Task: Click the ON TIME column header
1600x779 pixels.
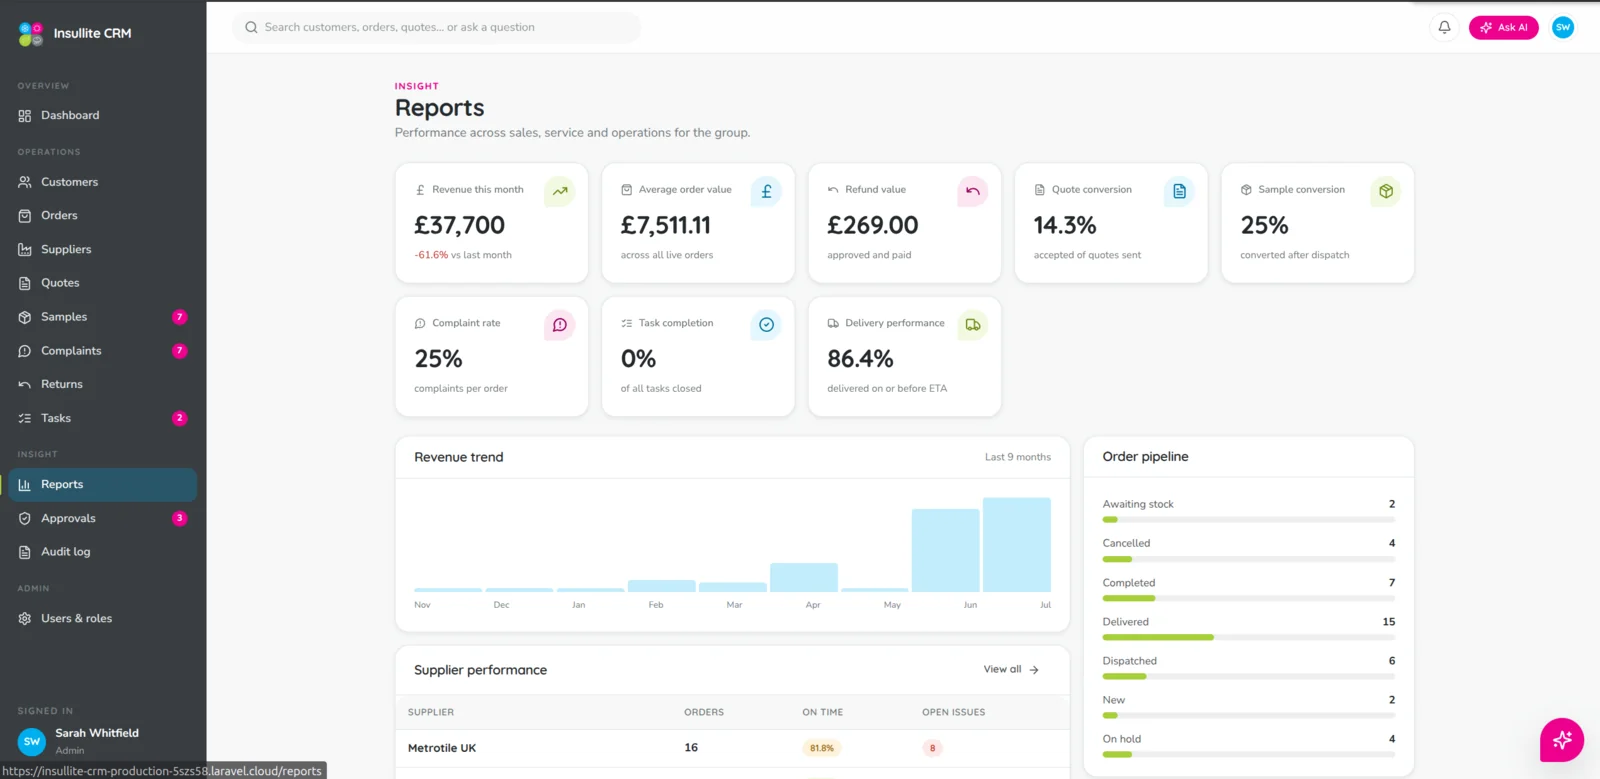Action: coord(823,713)
